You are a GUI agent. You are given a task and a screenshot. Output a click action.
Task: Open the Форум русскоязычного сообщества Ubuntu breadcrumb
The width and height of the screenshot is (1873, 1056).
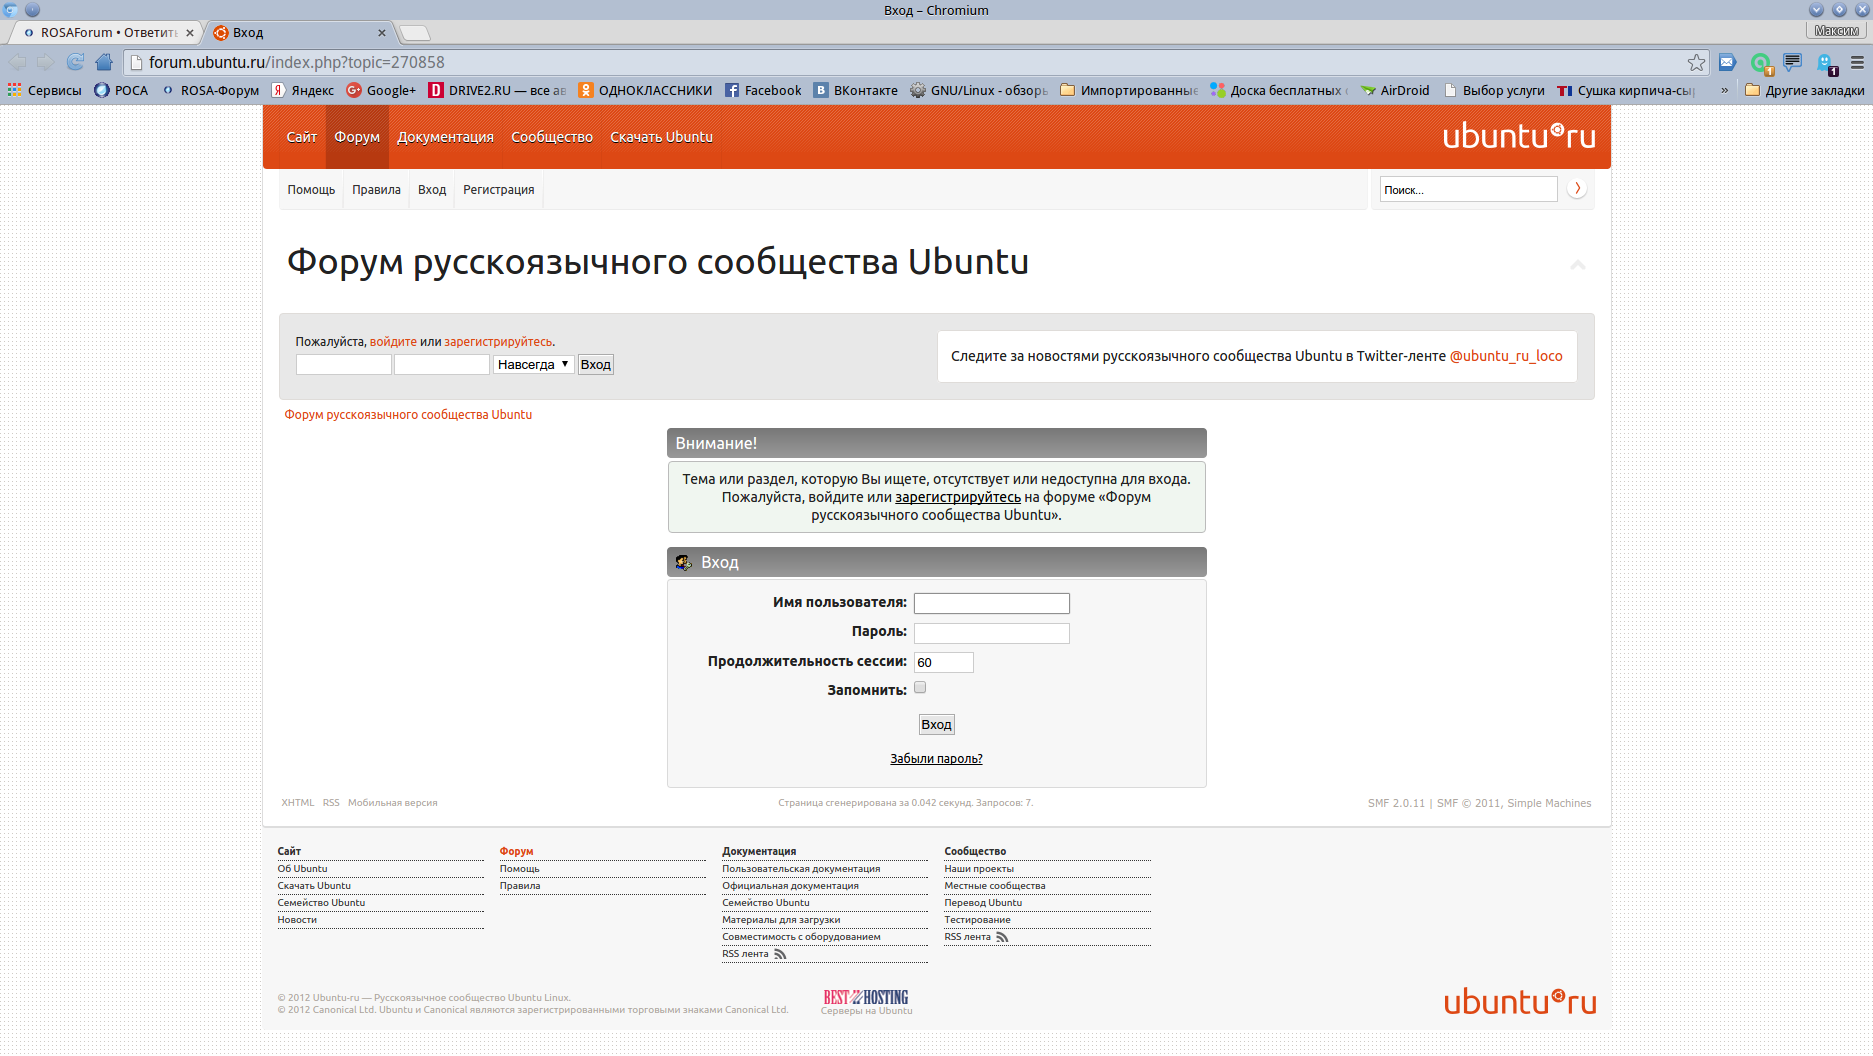408,415
